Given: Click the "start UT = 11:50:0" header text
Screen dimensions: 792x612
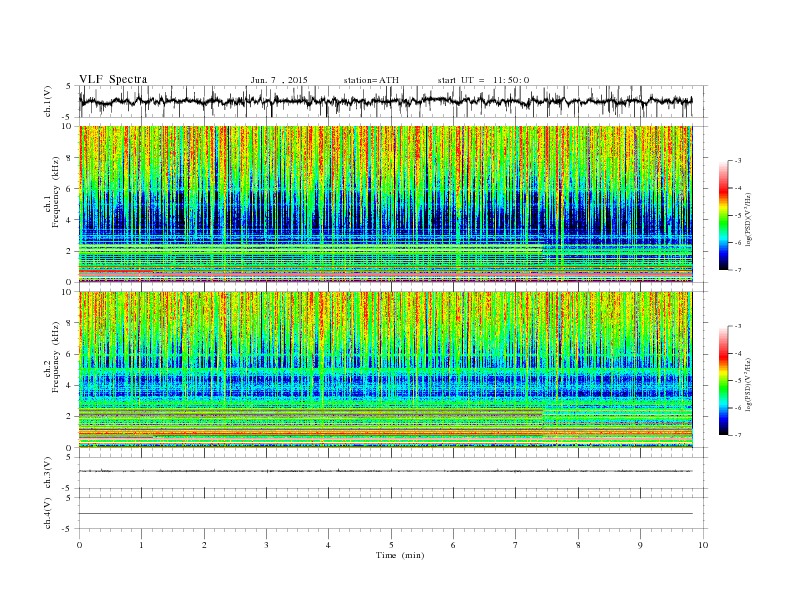Looking at the screenshot, I should pos(483,80).
